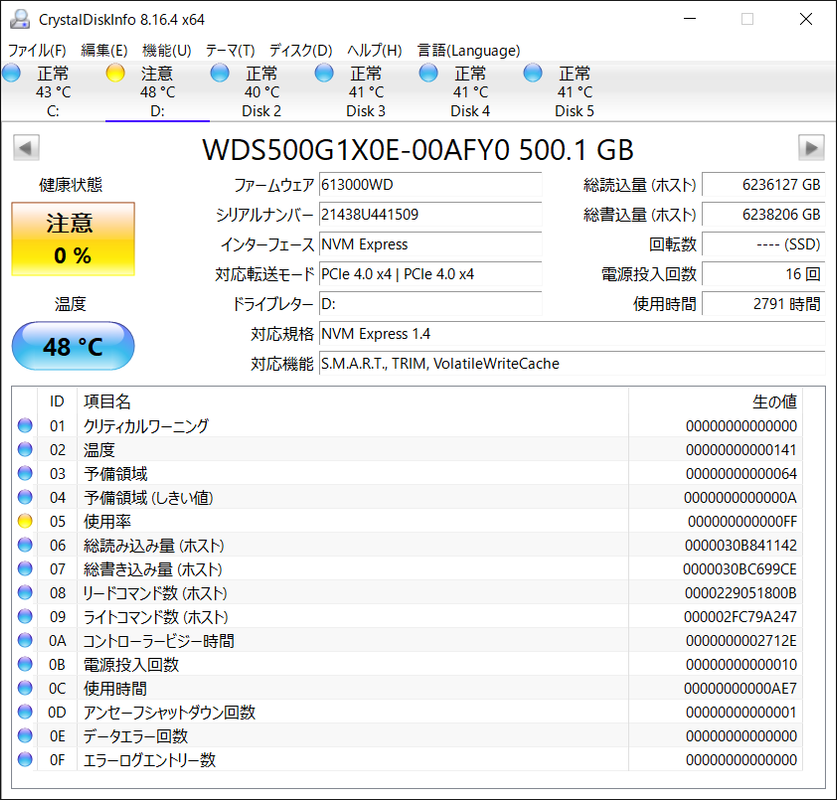Open the ヘルプ(H) menu
This screenshot has height=800, width=837.
click(x=374, y=50)
